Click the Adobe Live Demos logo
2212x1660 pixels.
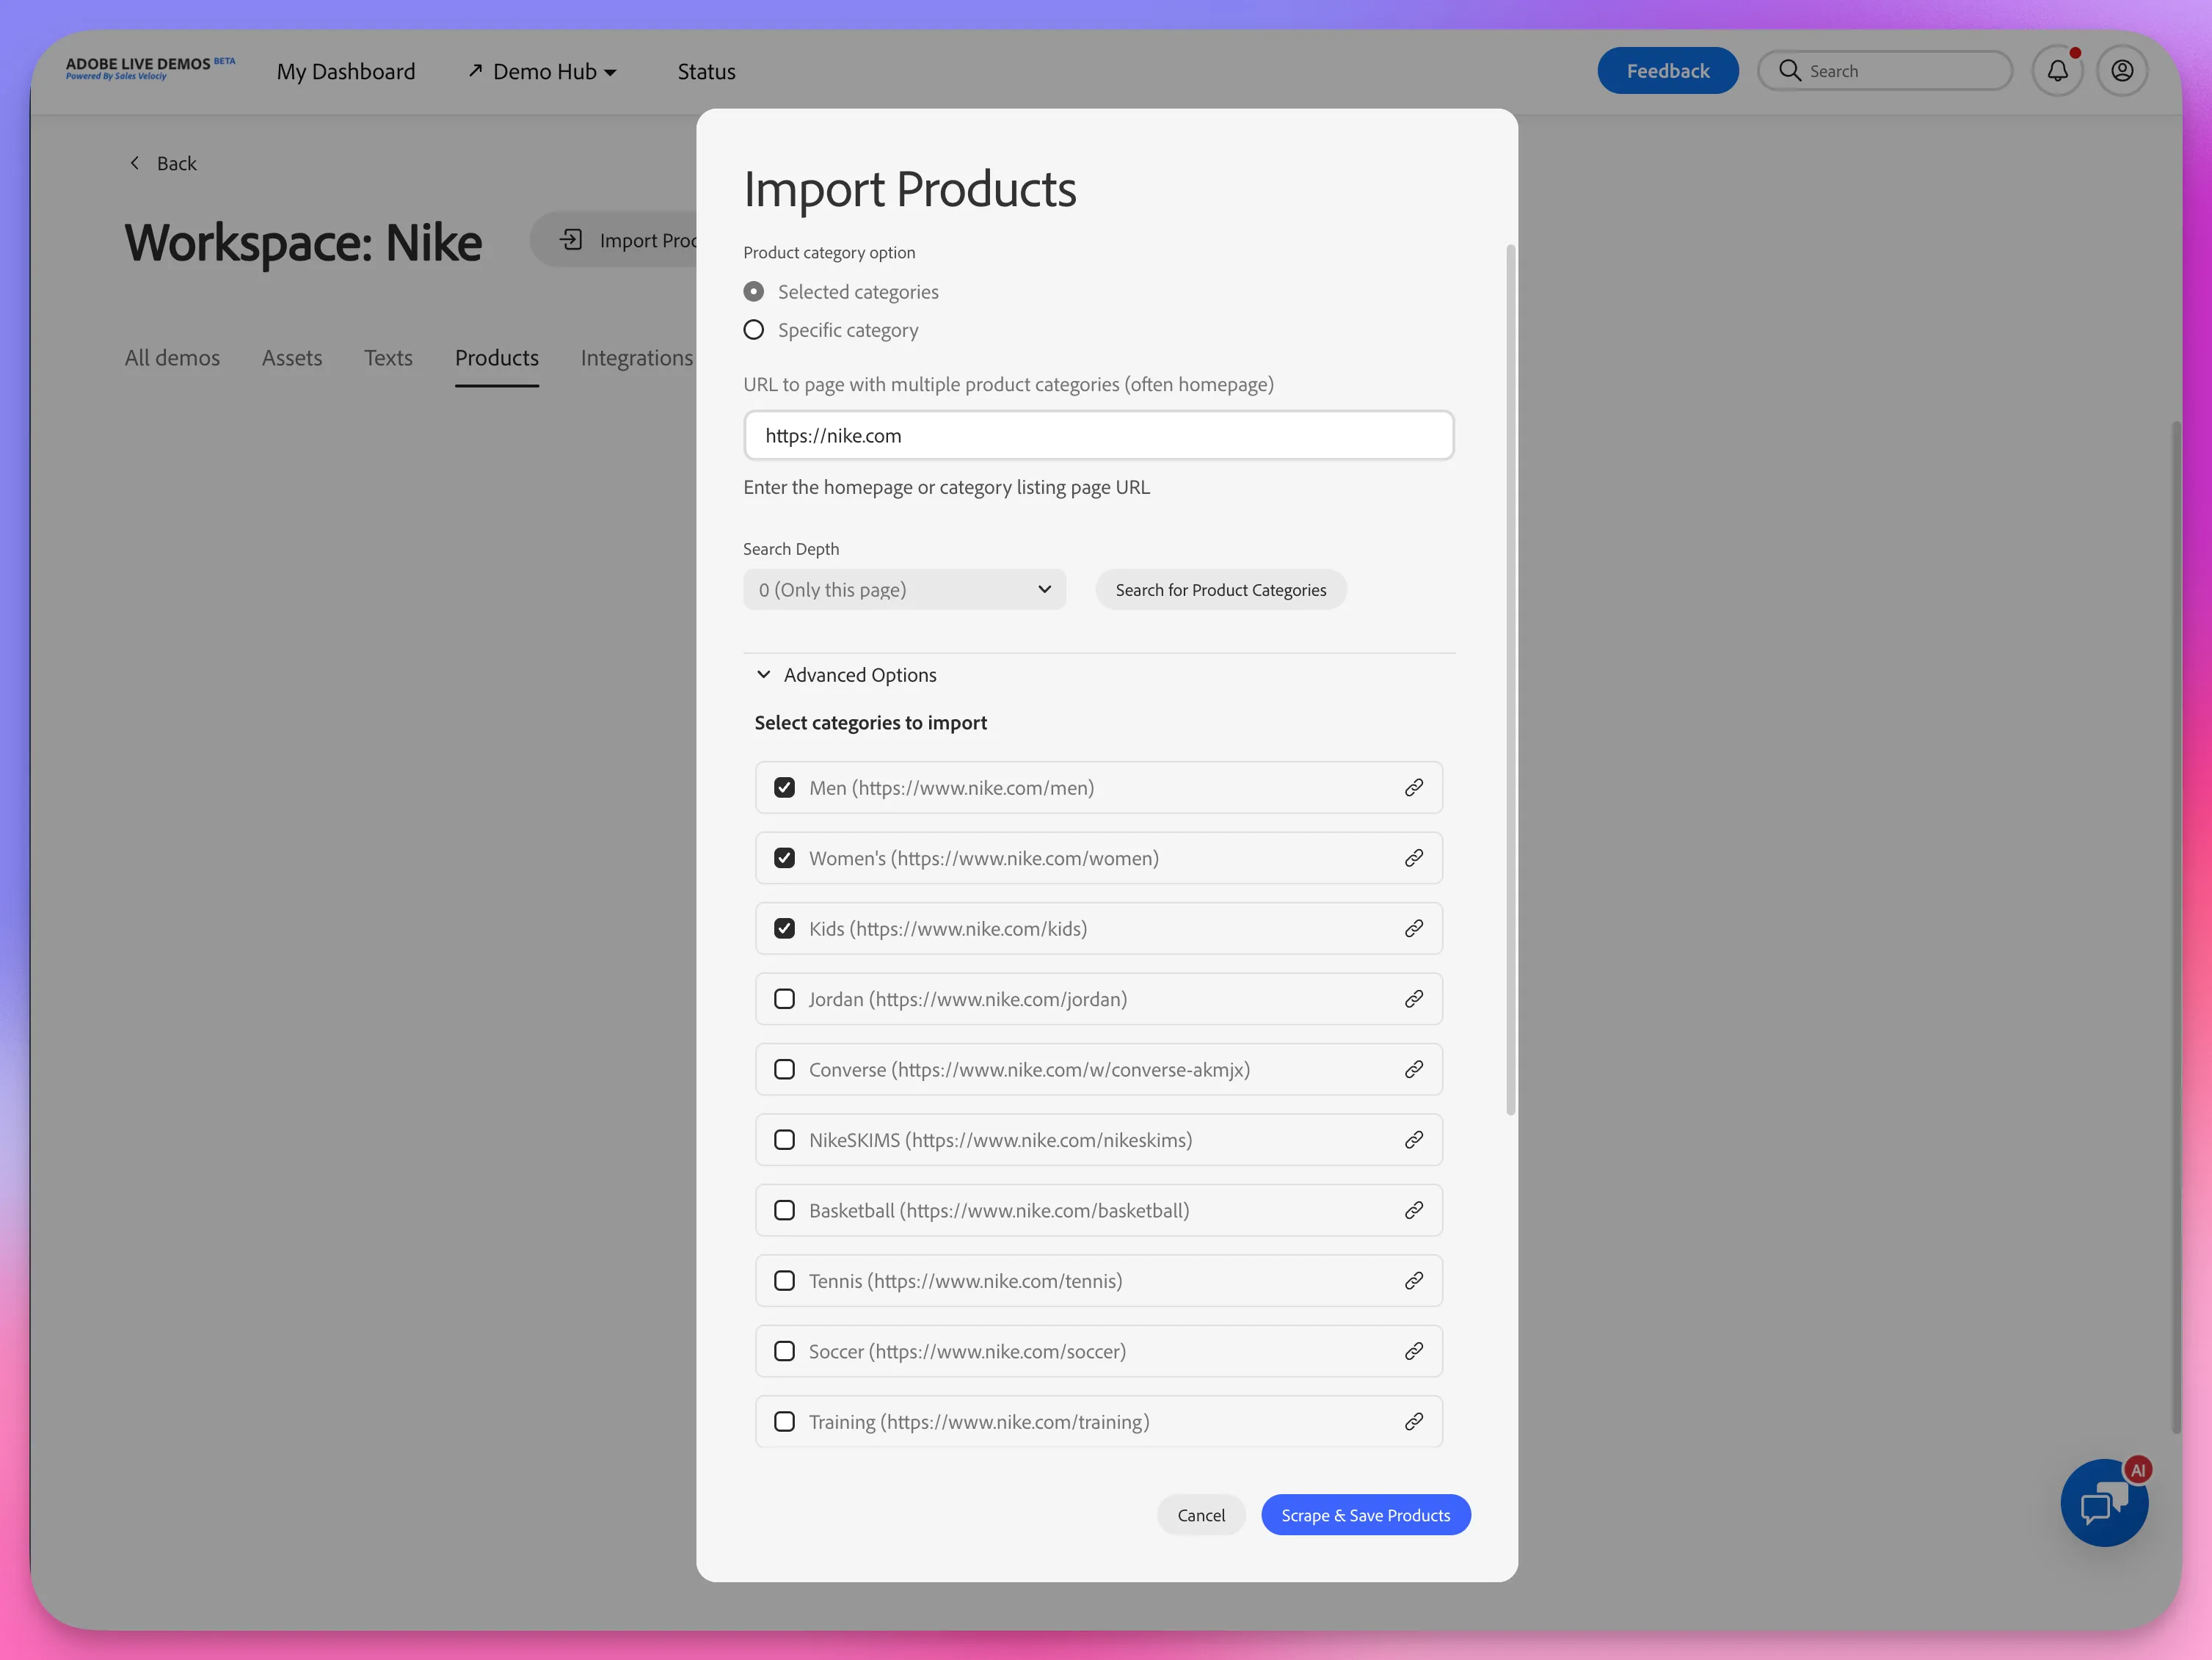coord(150,68)
